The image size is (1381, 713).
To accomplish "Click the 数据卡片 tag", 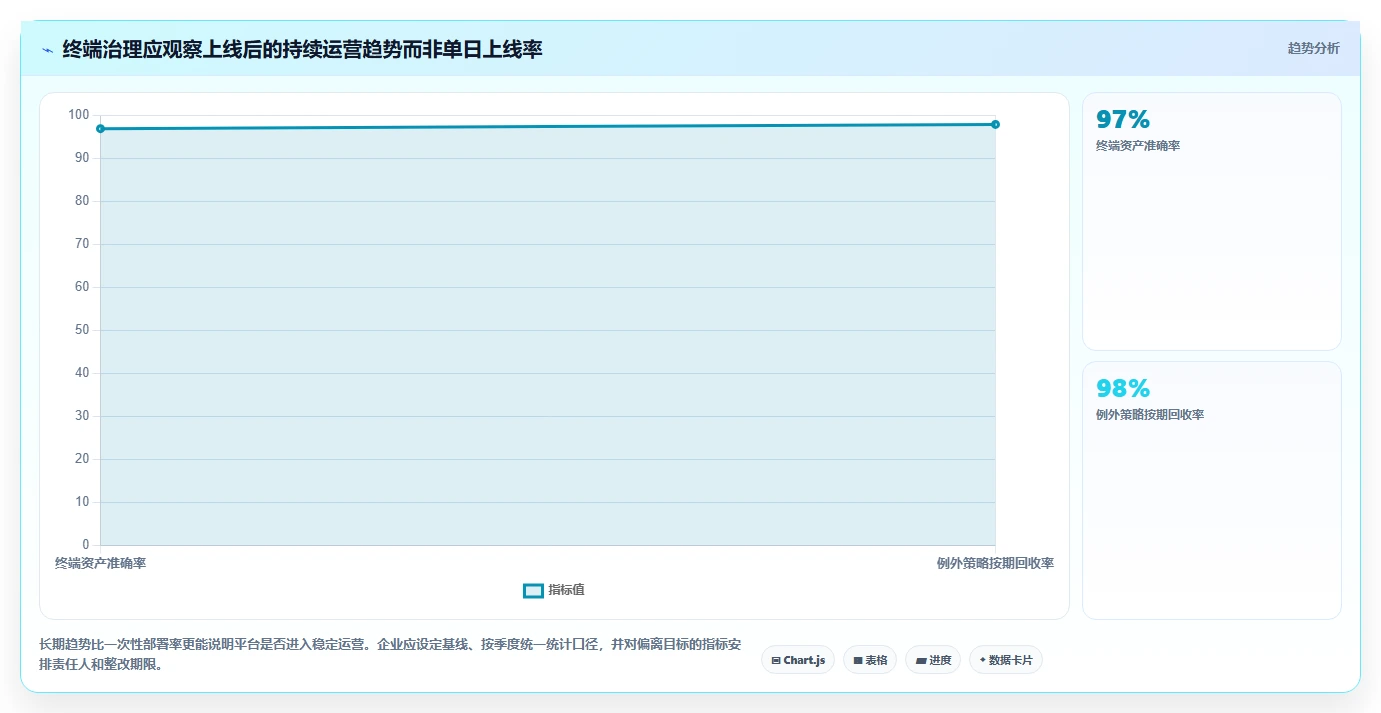I will pos(1005,660).
